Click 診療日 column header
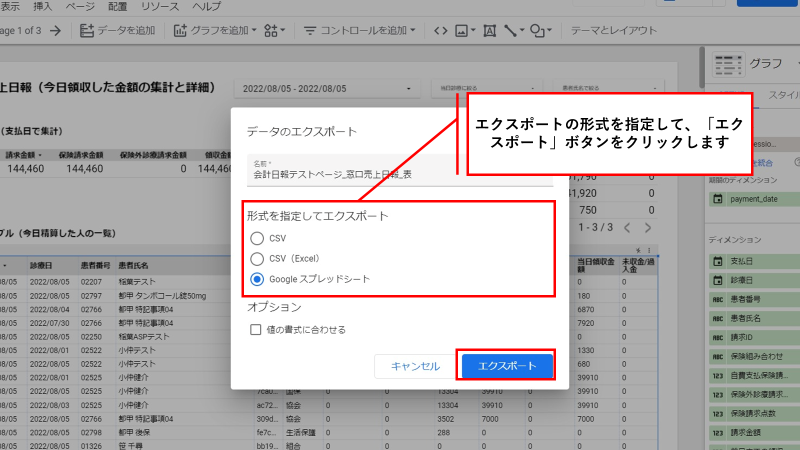Viewport: 800px width, 450px height. click(x=41, y=265)
